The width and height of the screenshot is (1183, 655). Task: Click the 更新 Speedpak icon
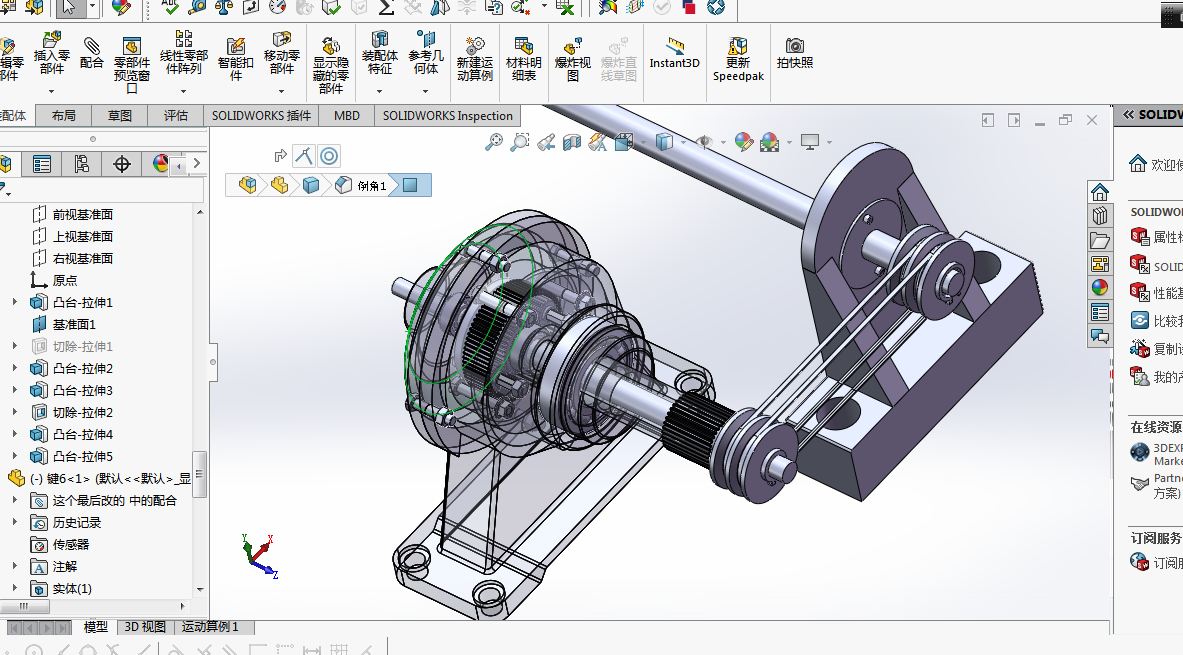pos(738,59)
